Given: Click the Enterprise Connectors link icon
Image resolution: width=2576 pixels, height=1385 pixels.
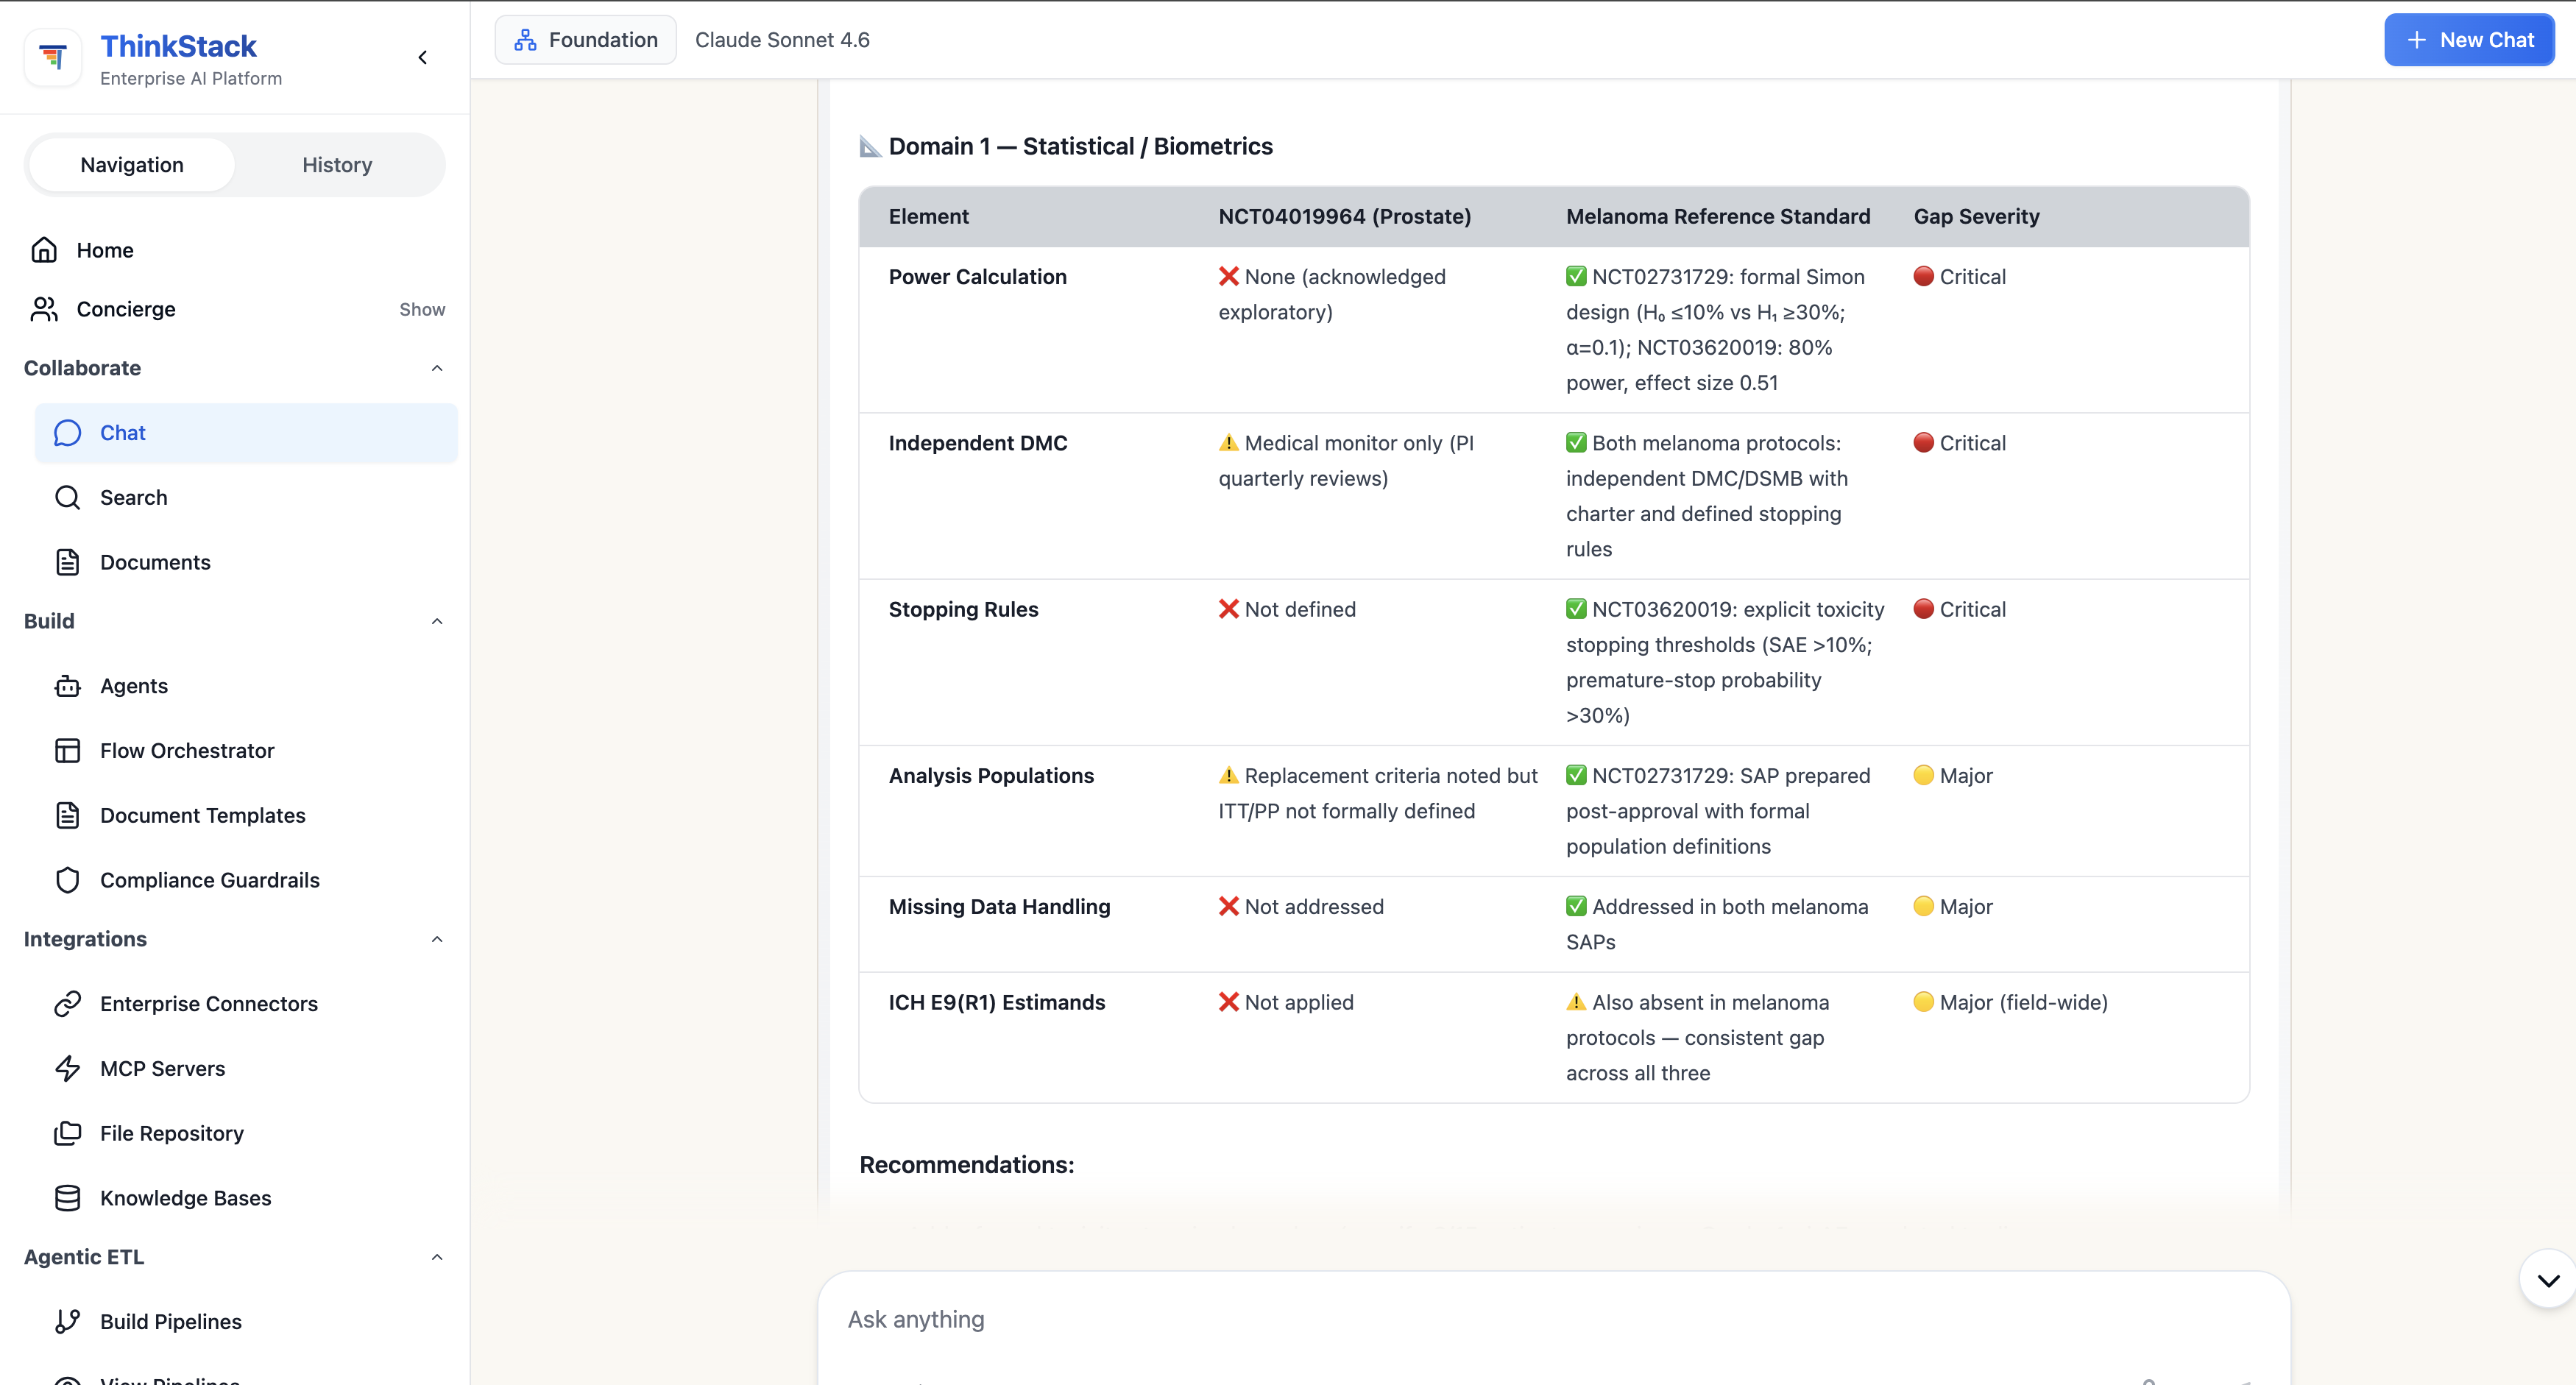Looking at the screenshot, I should point(67,1004).
